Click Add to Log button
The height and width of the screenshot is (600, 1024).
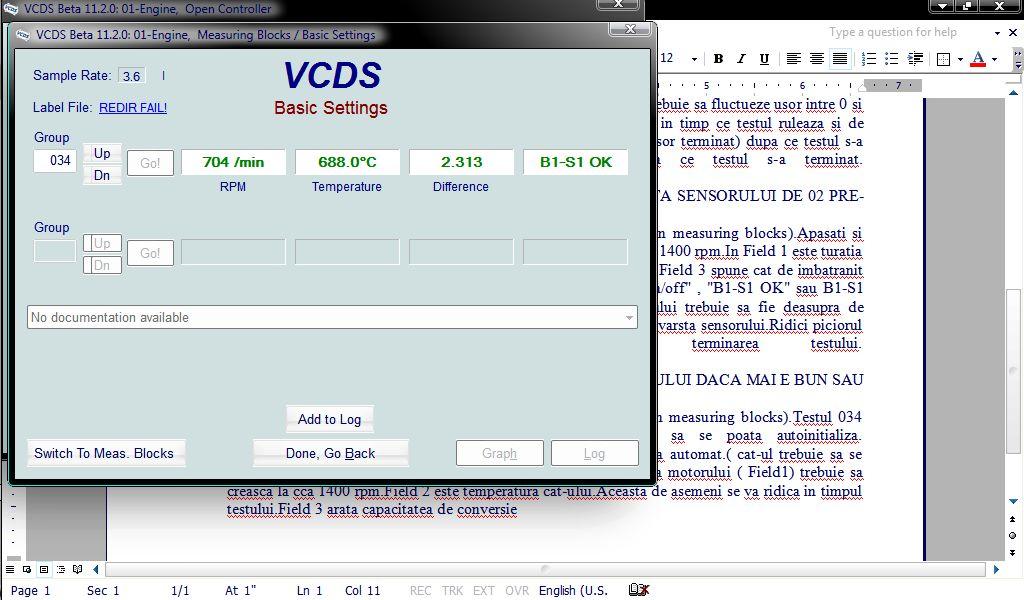point(330,419)
